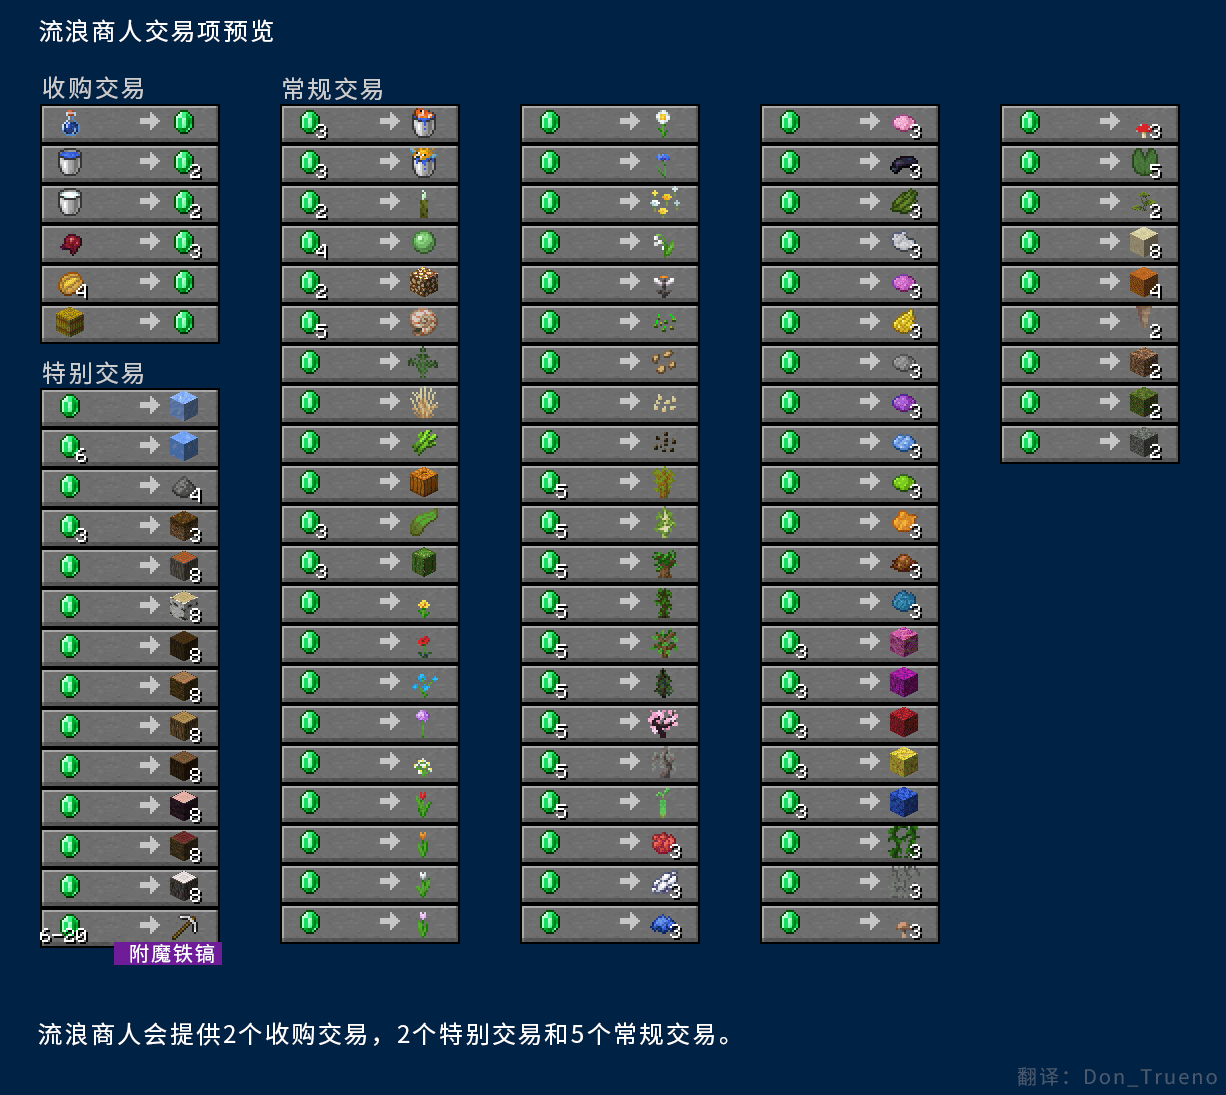Select the spruce sapling icon
1226x1095 pixels.
[663, 683]
